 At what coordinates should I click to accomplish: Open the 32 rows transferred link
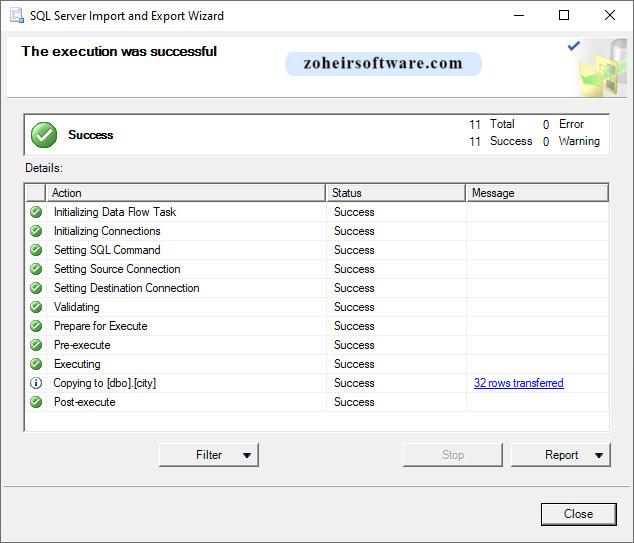pos(519,383)
